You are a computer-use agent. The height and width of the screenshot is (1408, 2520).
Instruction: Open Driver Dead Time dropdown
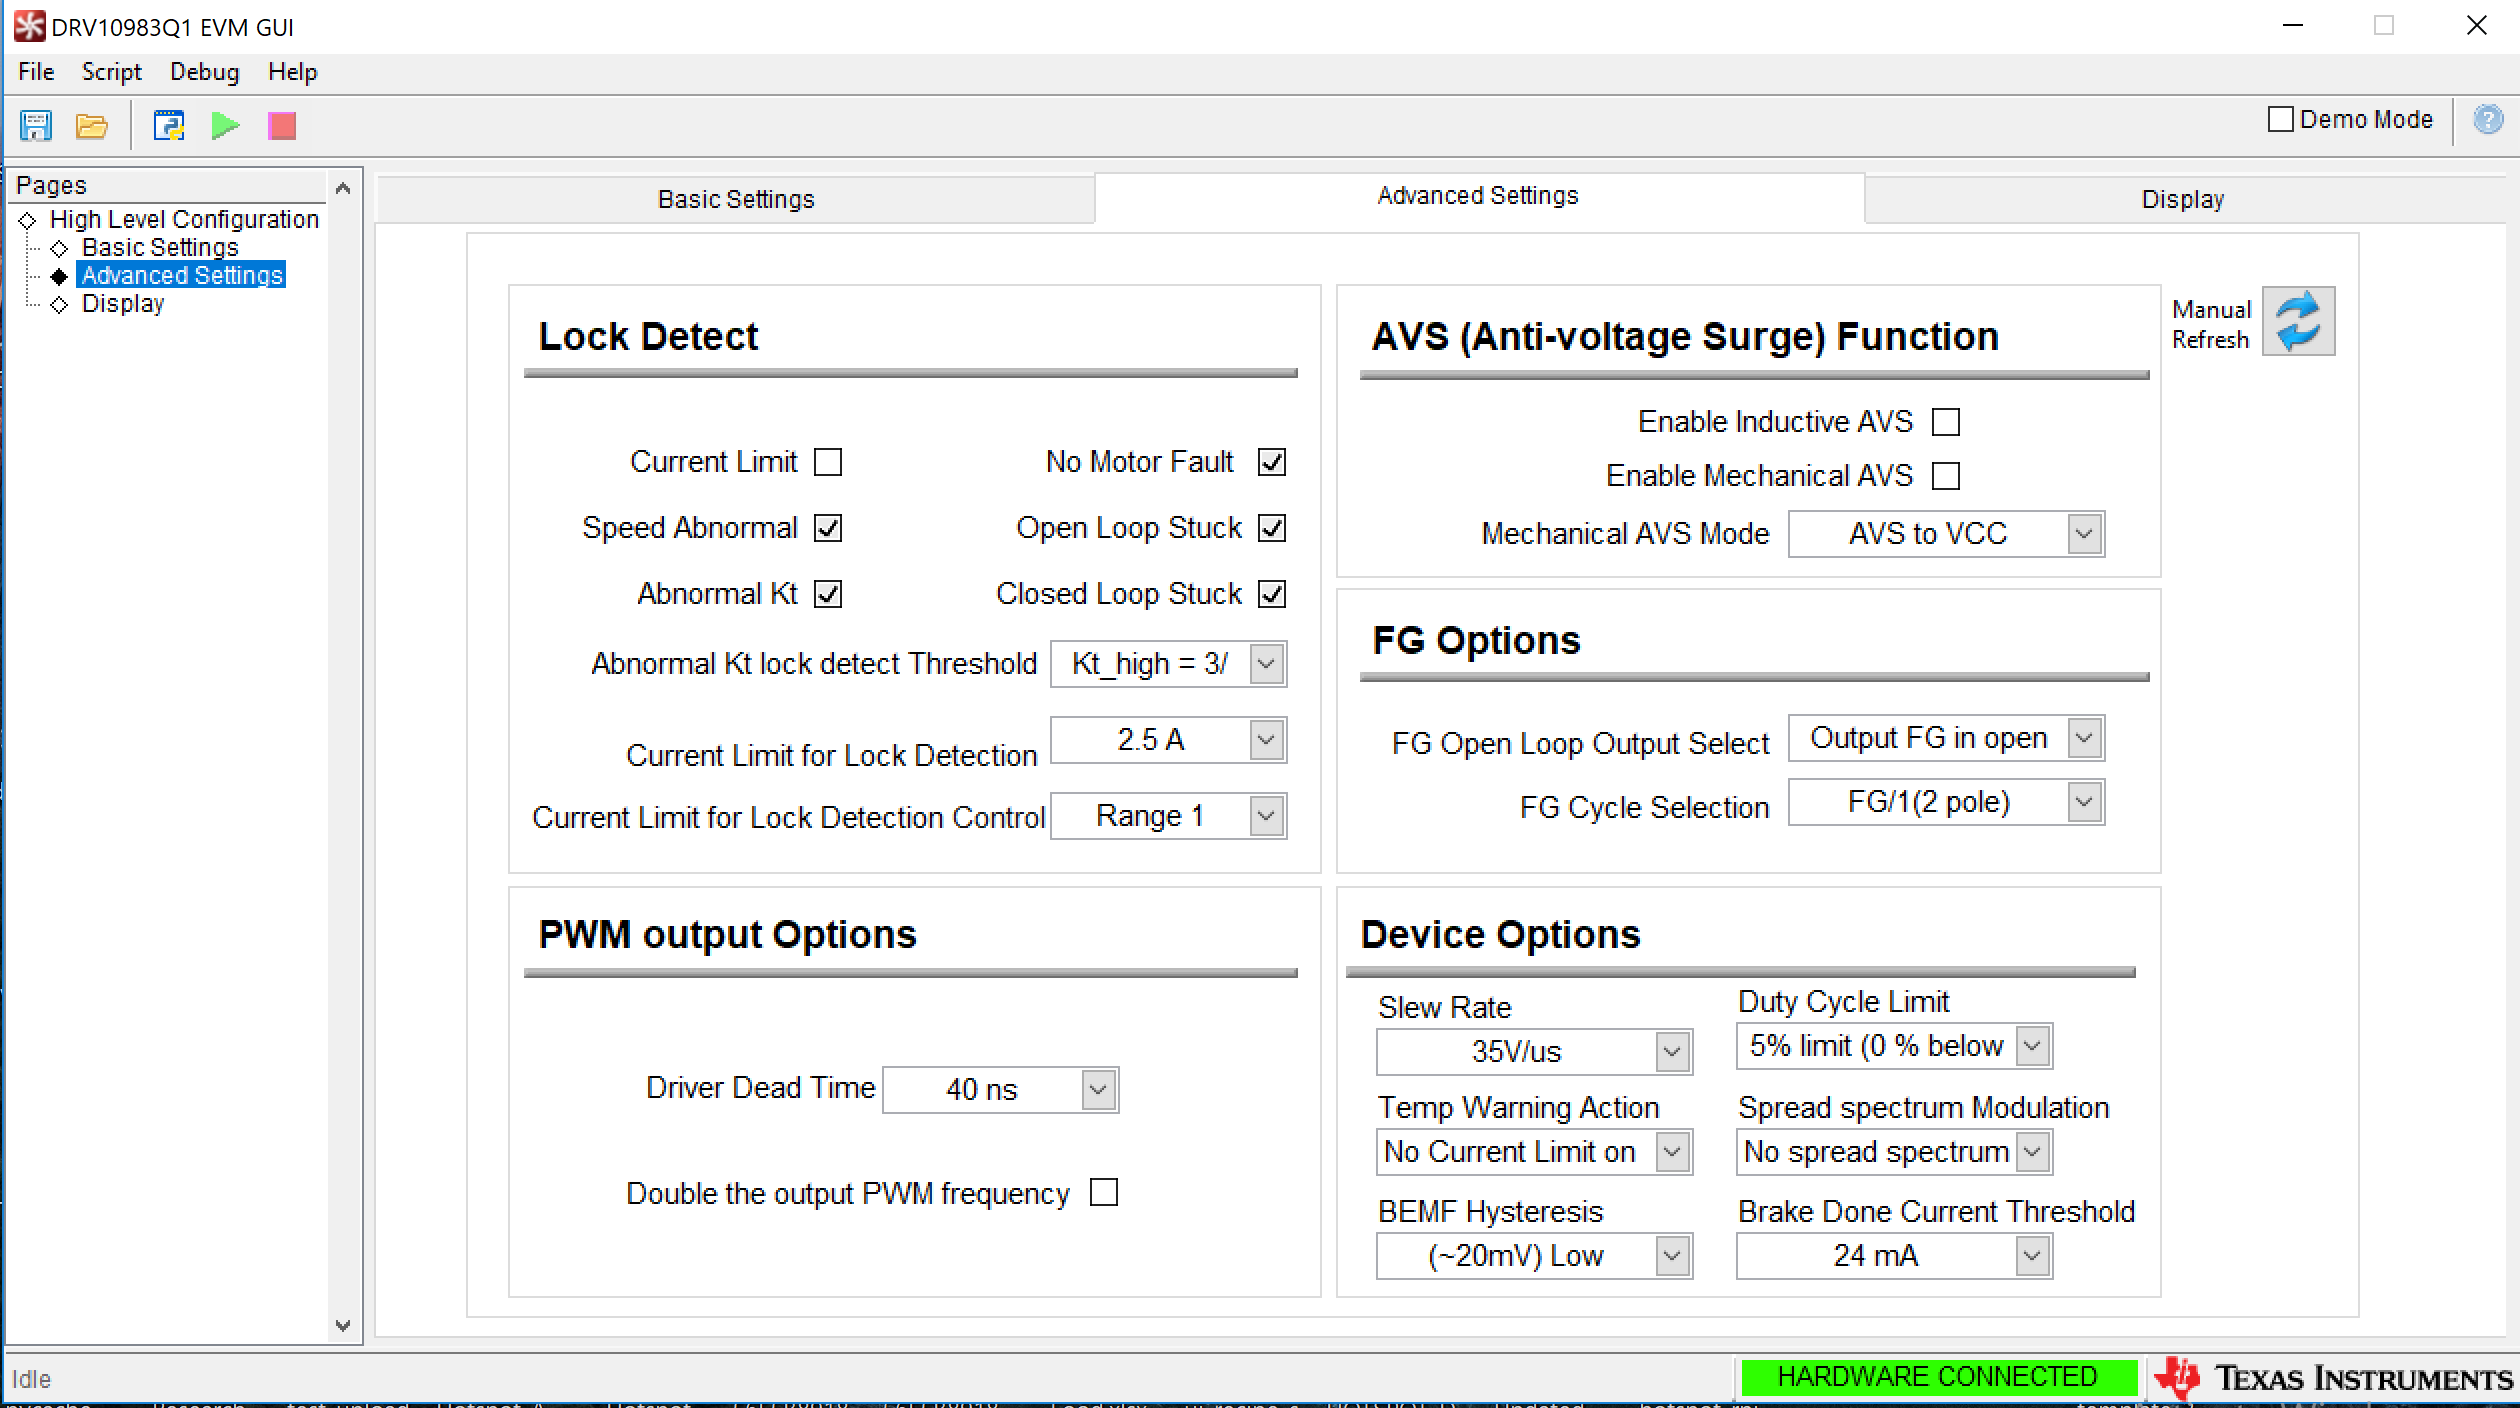pos(1000,1090)
